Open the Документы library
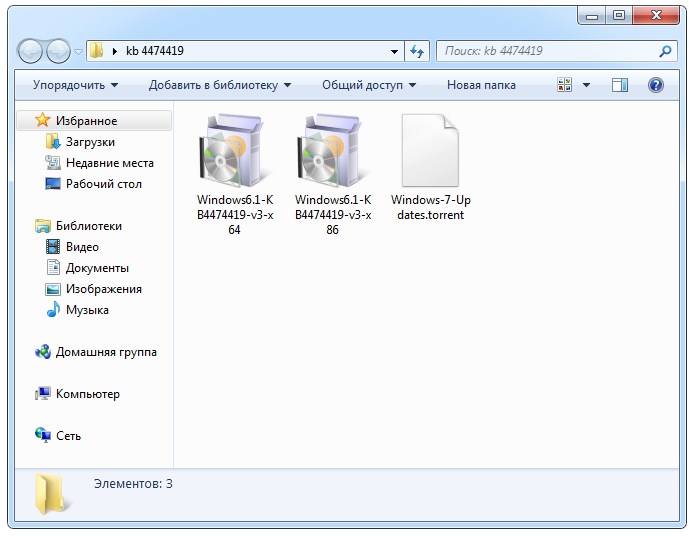The width and height of the screenshot is (689, 536). tap(97, 268)
